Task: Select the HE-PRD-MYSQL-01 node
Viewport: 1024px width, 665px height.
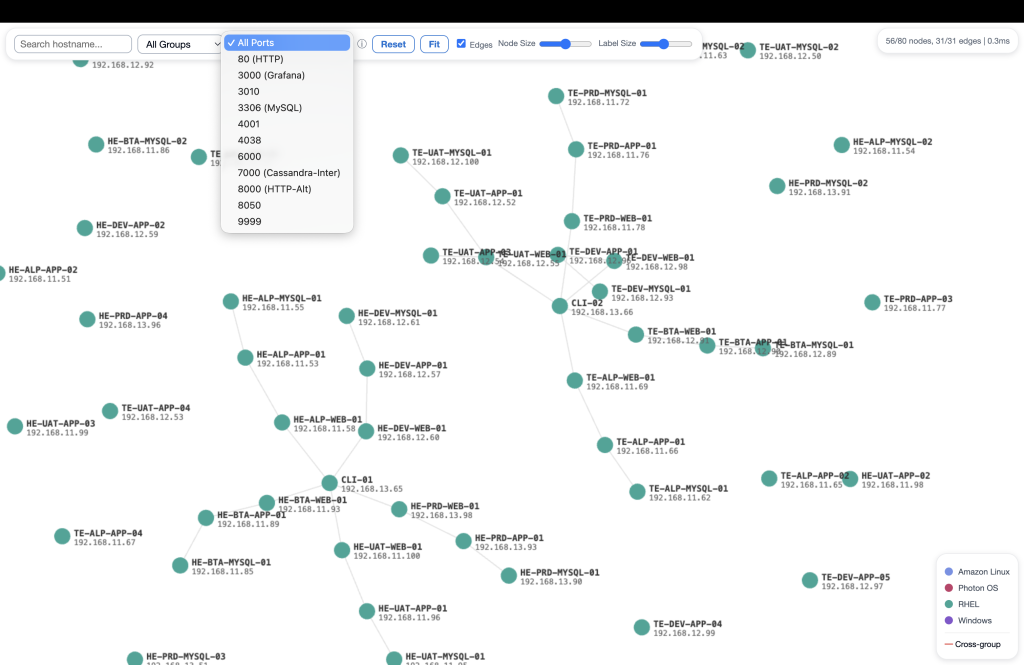Action: pos(509,576)
